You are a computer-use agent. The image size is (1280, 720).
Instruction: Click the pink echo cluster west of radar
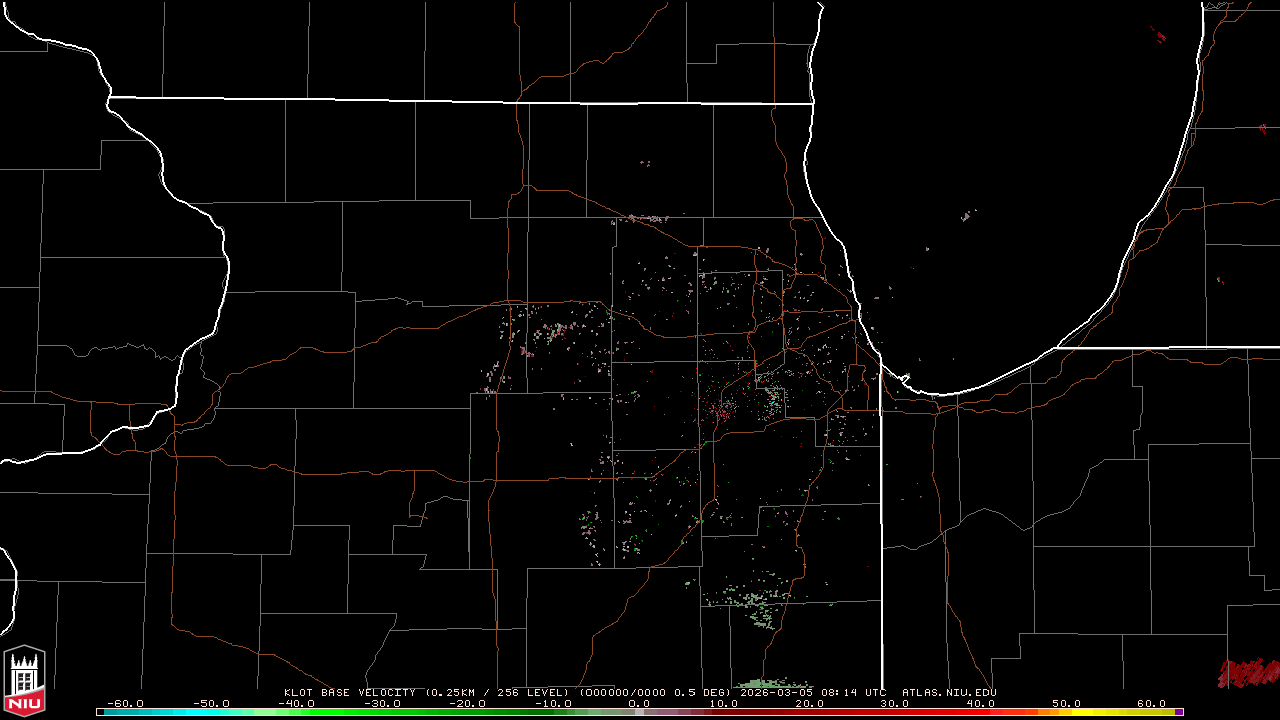(548, 334)
